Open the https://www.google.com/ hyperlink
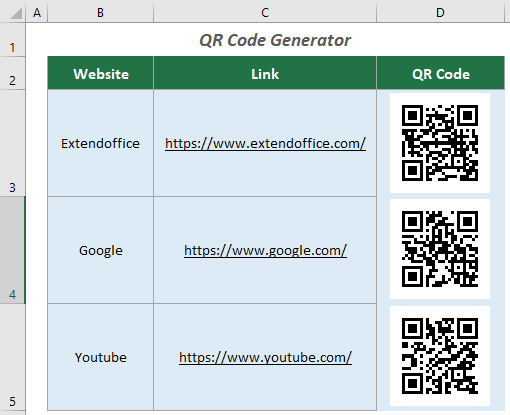This screenshot has width=510, height=415. pyautogui.click(x=265, y=251)
